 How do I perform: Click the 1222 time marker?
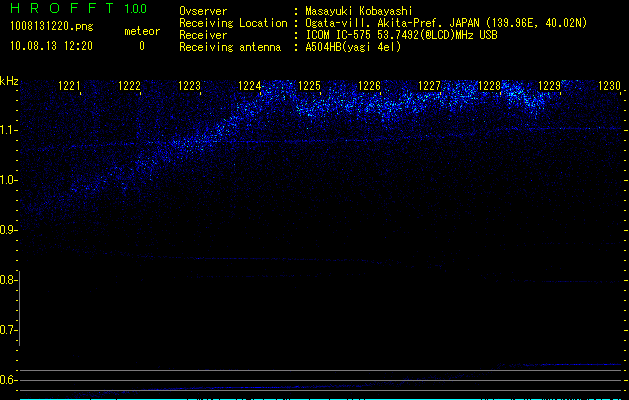(130, 86)
